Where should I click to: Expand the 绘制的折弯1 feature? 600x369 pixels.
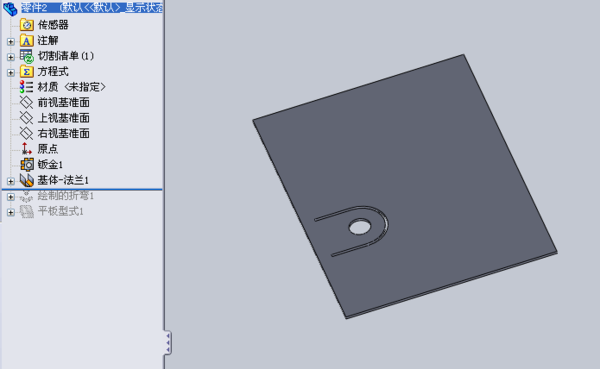pyautogui.click(x=11, y=197)
